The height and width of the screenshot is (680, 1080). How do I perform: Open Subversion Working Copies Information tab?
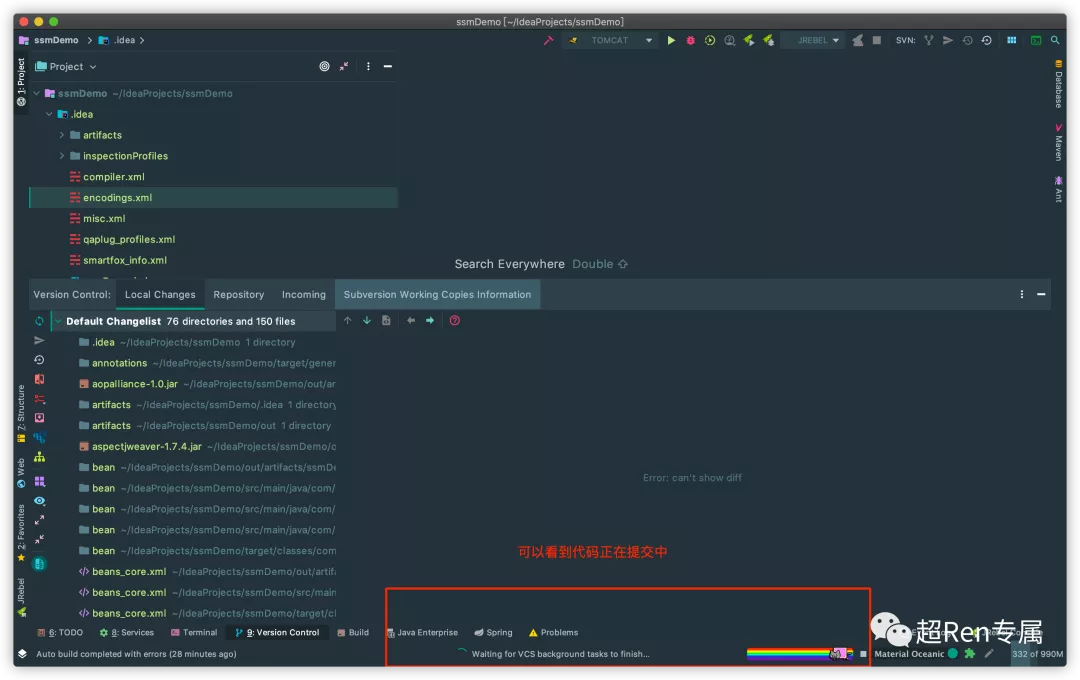click(437, 294)
